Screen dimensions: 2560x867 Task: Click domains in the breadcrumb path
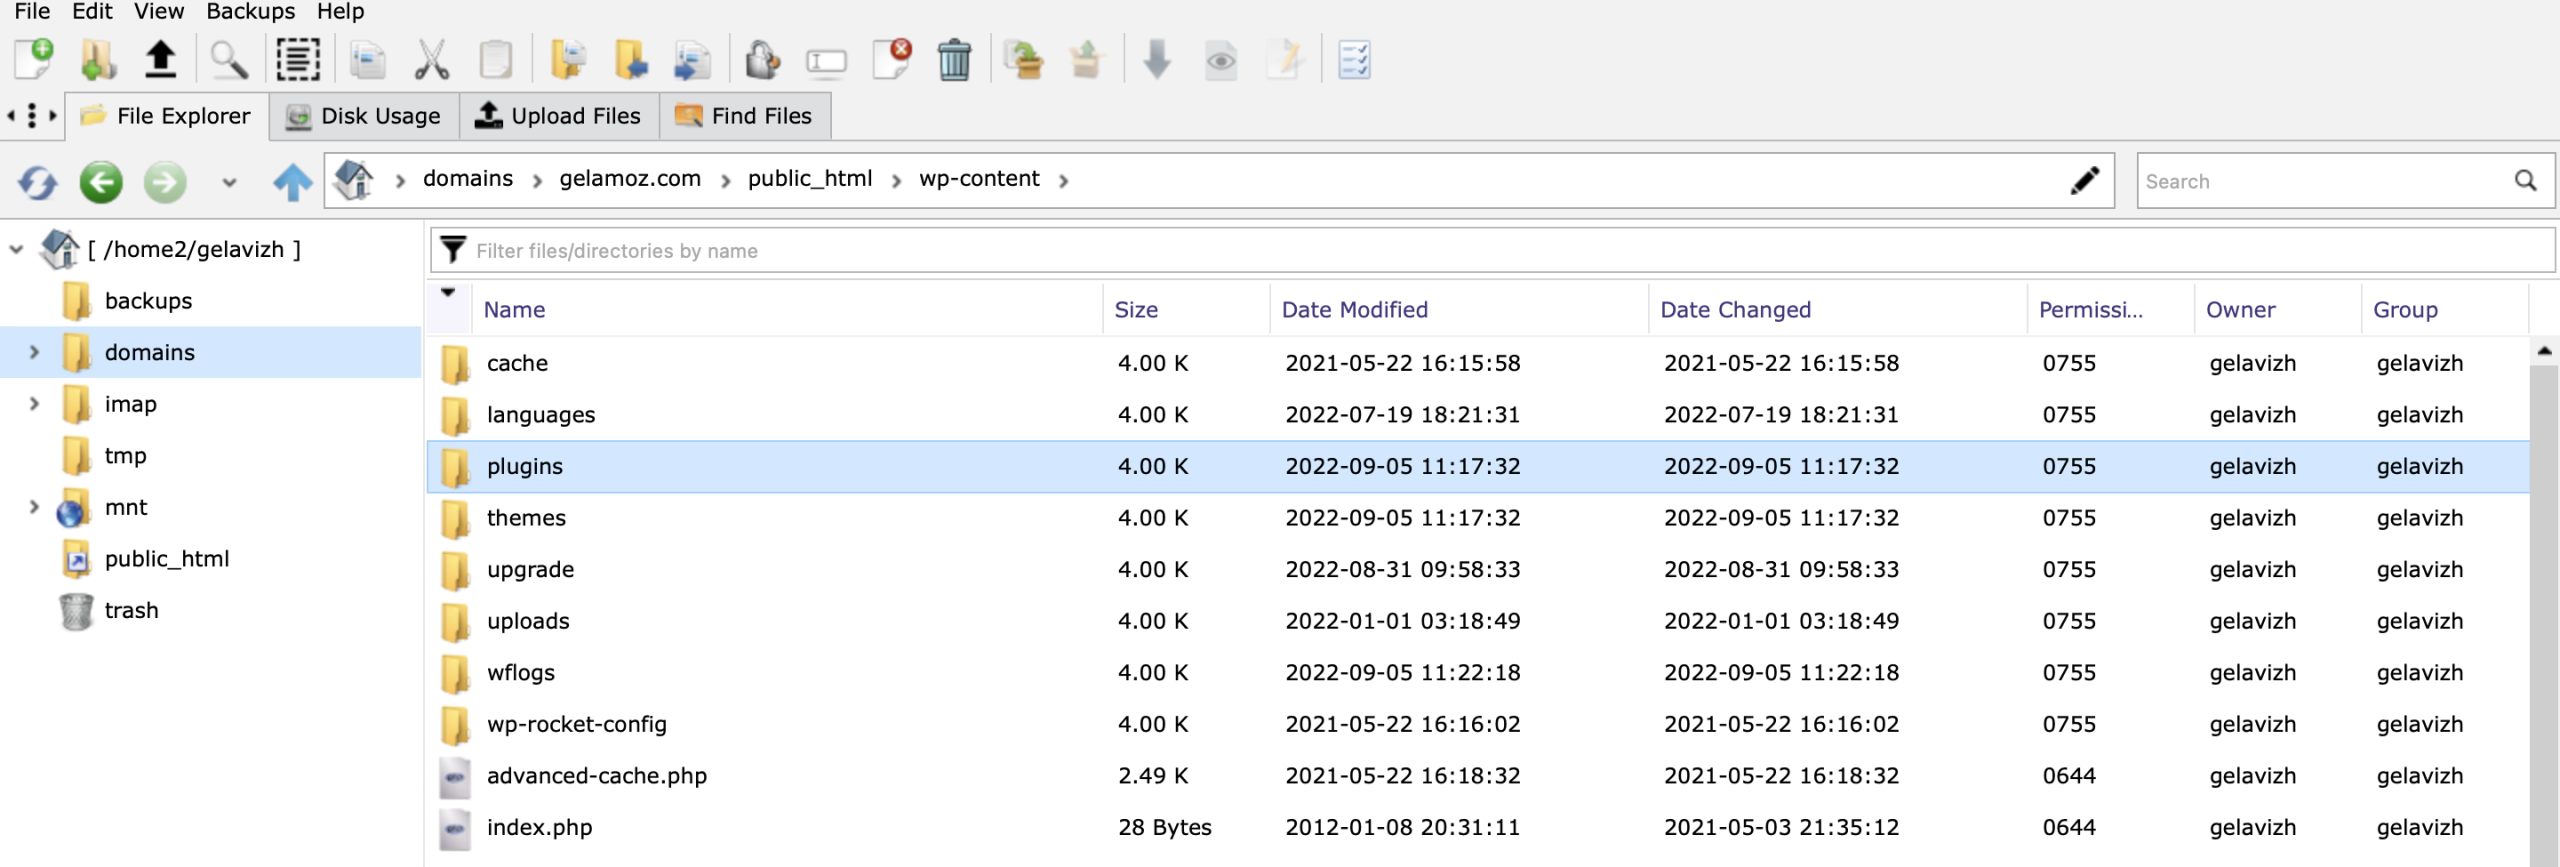pyautogui.click(x=468, y=179)
